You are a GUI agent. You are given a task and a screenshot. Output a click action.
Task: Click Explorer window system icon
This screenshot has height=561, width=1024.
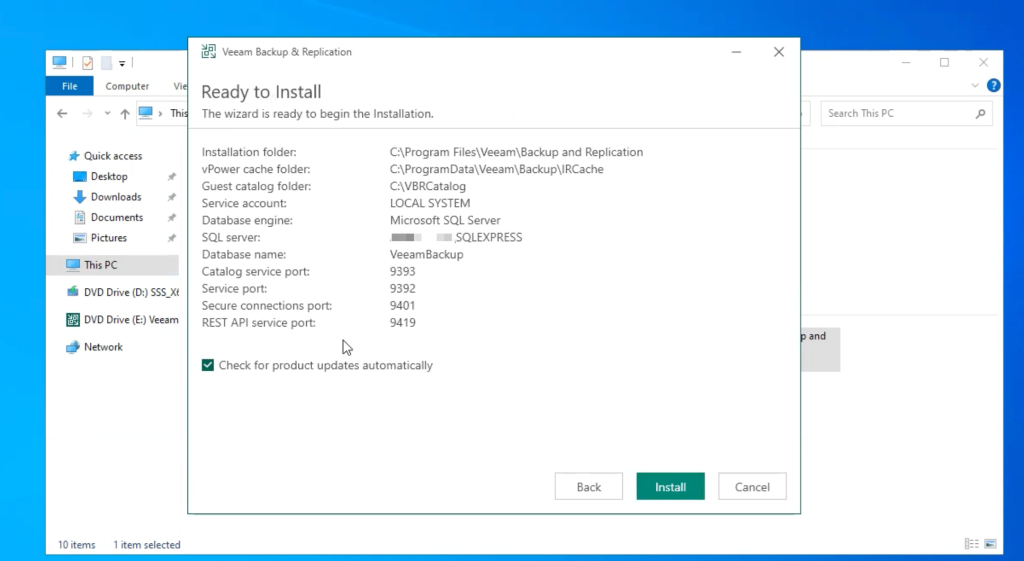[59, 62]
